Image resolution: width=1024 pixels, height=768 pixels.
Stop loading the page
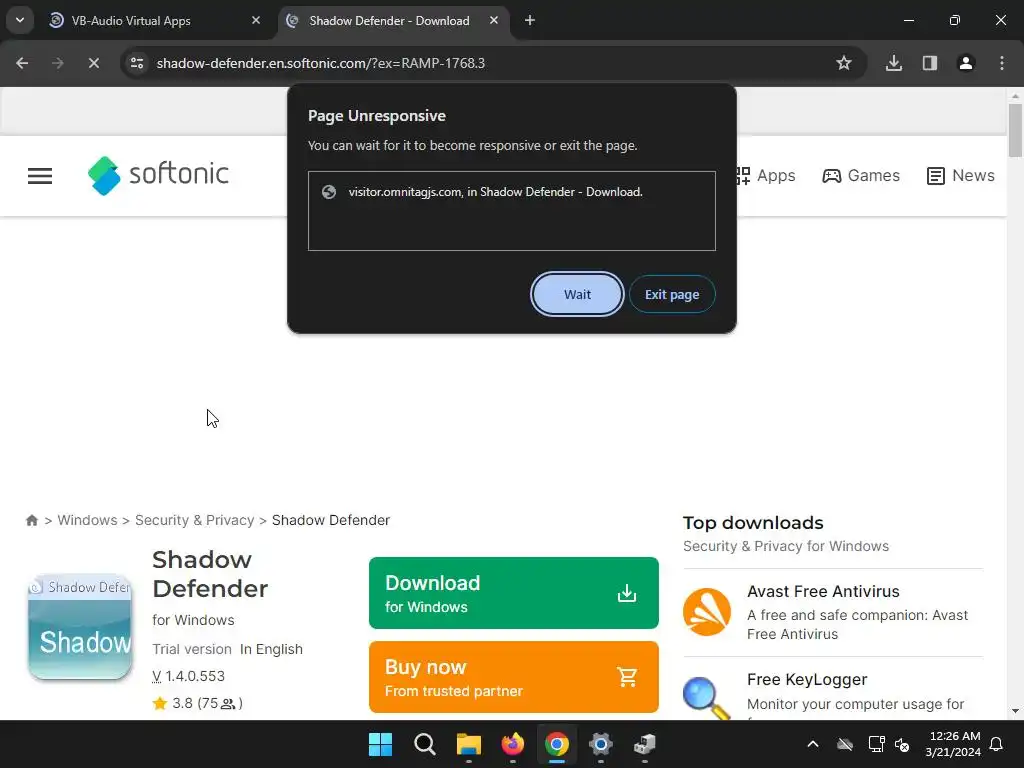point(93,63)
